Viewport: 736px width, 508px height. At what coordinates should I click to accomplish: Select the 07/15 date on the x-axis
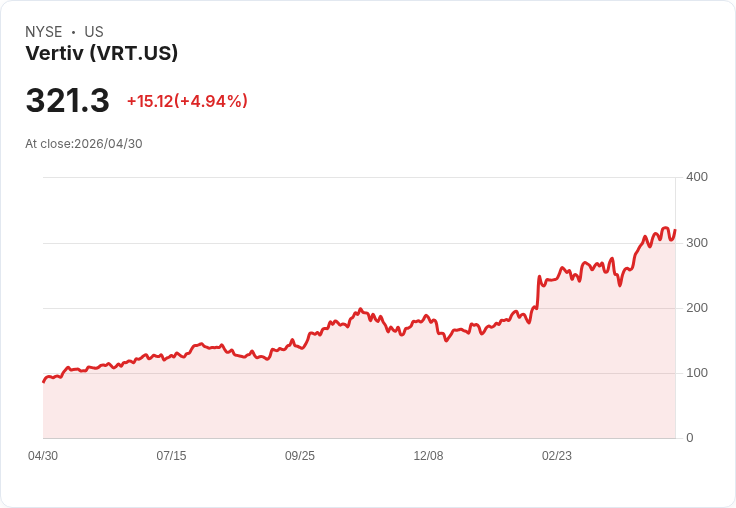coord(171,456)
